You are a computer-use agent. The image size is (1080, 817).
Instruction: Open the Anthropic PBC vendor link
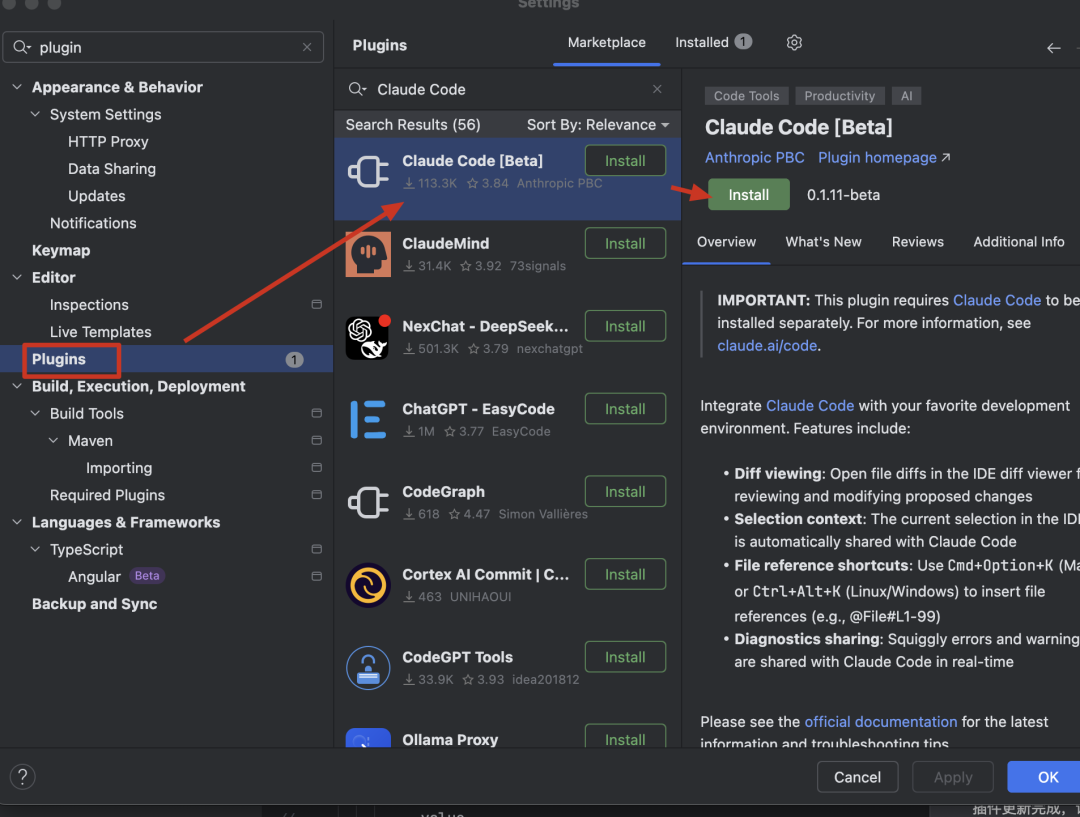754,158
